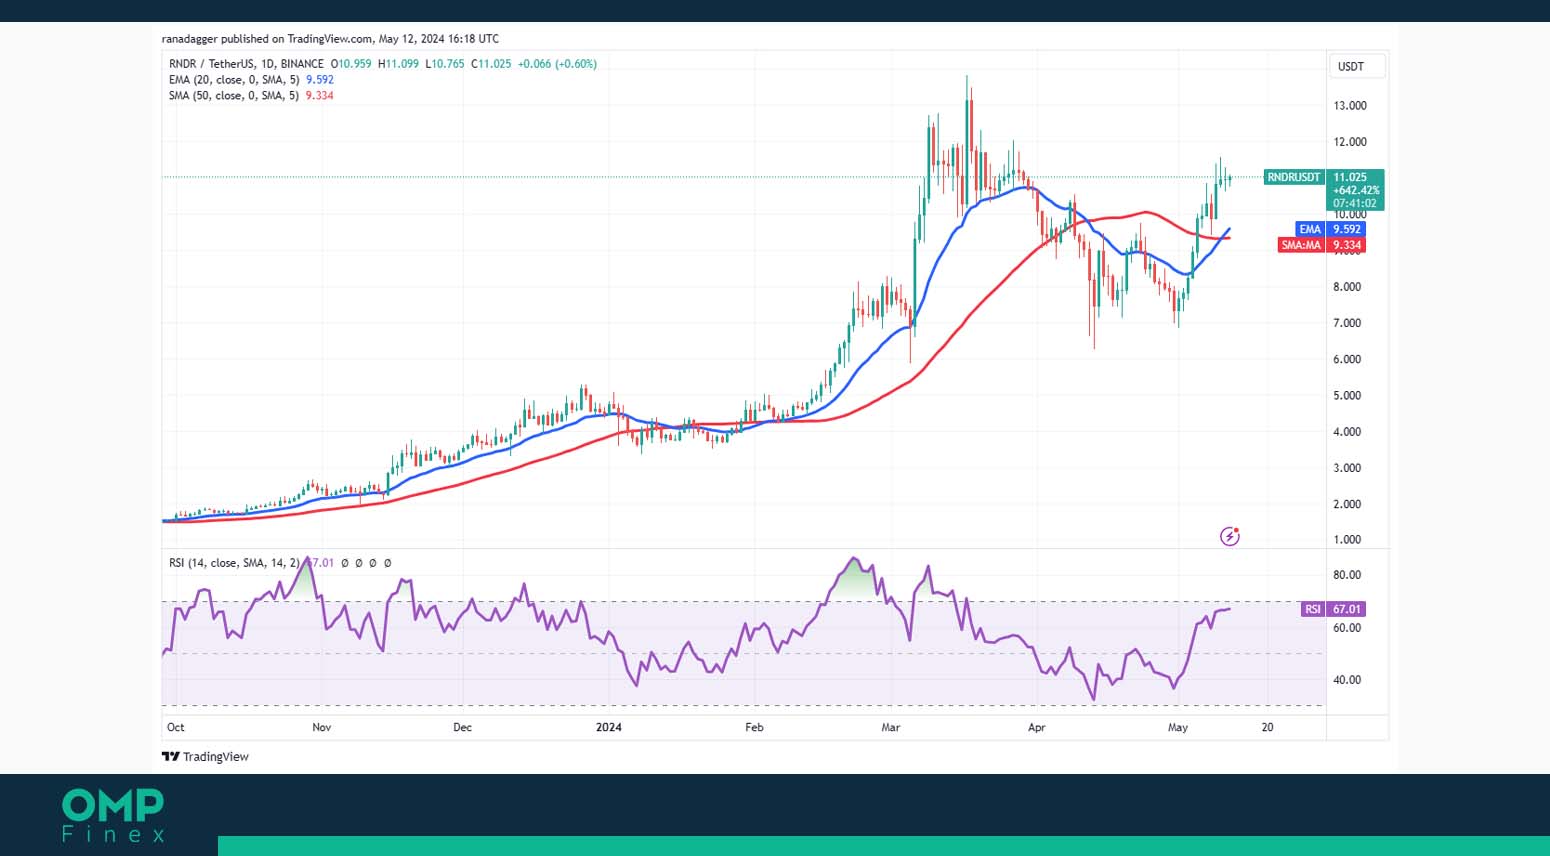Click the RSI 80.00 axis label

click(1347, 575)
